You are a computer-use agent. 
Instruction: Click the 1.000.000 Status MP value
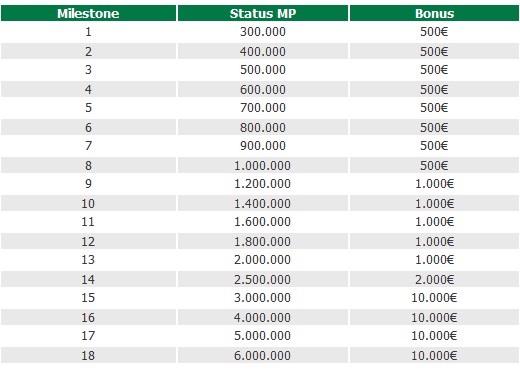coord(263,165)
